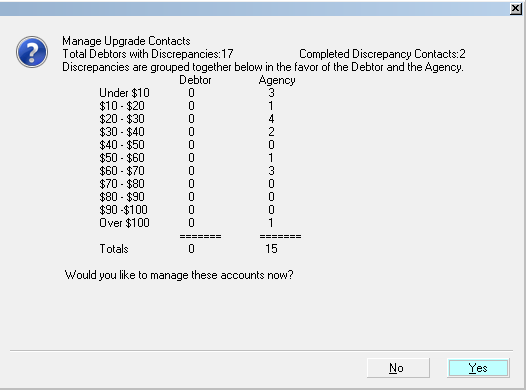Click the Would you like to manage question text
Viewport: 526px width, 390px height.
point(179,275)
